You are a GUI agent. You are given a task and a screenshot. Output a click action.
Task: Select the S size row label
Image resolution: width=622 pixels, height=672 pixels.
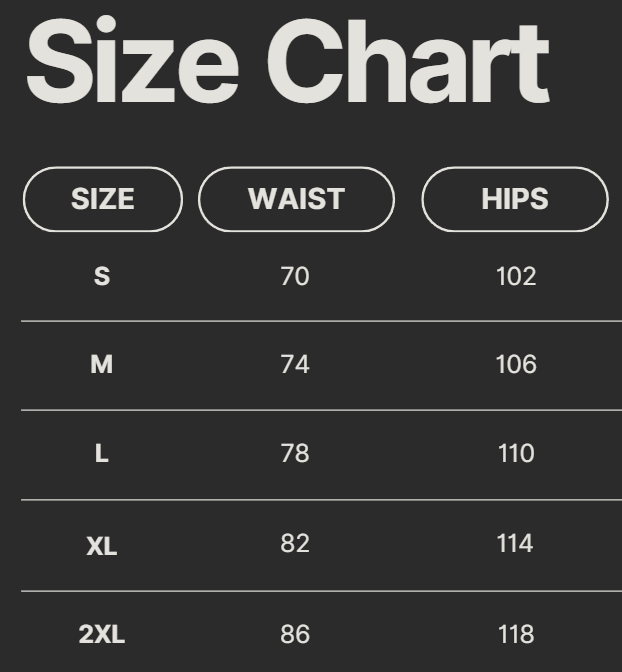tap(102, 276)
